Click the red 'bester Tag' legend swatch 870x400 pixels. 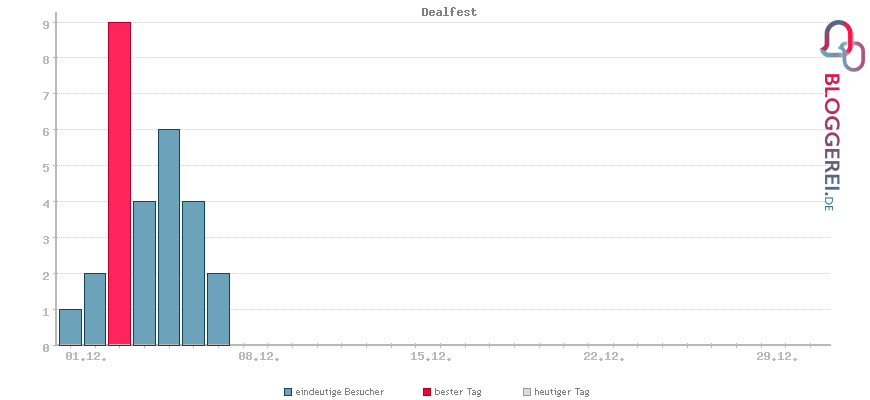[x=426, y=392]
